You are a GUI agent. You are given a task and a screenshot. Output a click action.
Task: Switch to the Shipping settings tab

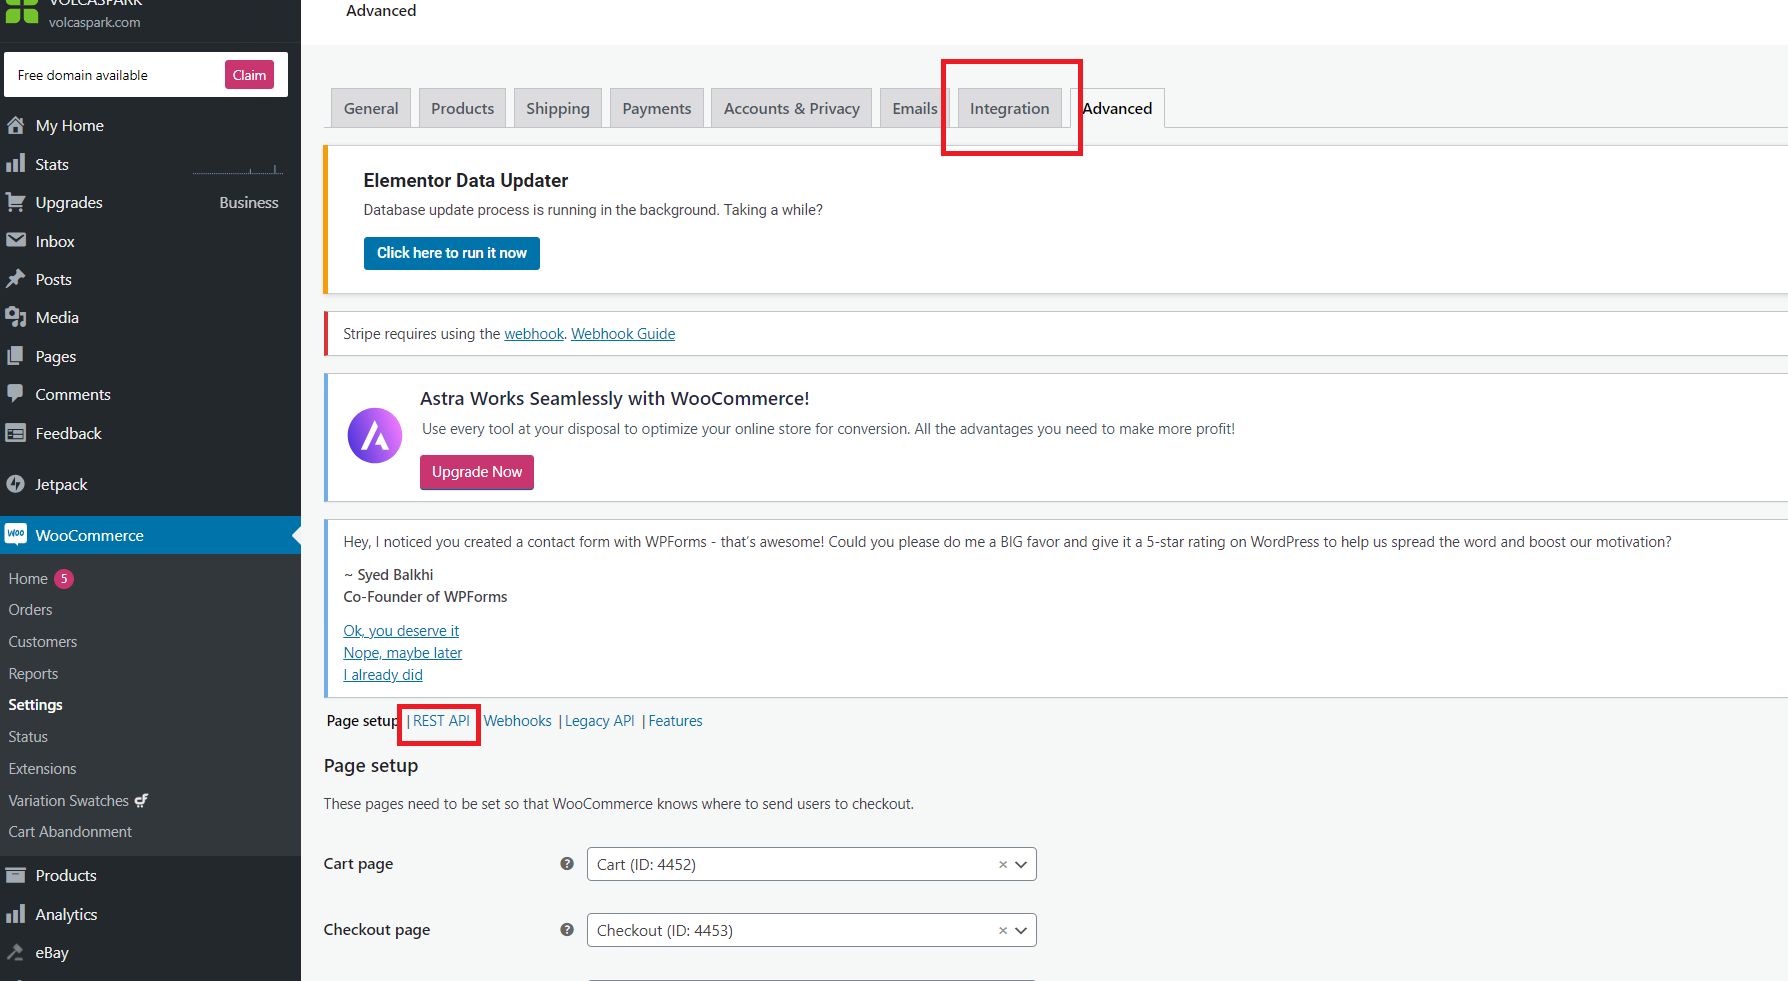click(x=558, y=108)
